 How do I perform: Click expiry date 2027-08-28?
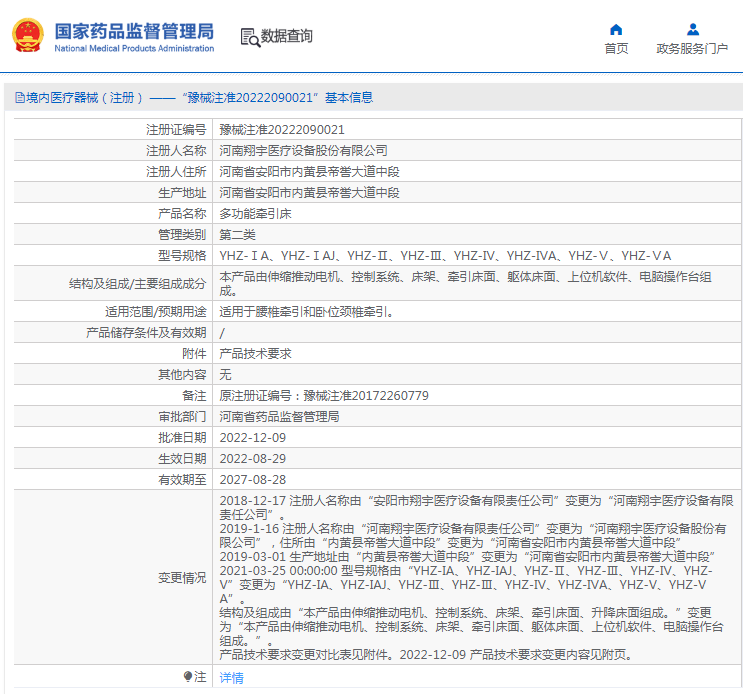pos(253,479)
